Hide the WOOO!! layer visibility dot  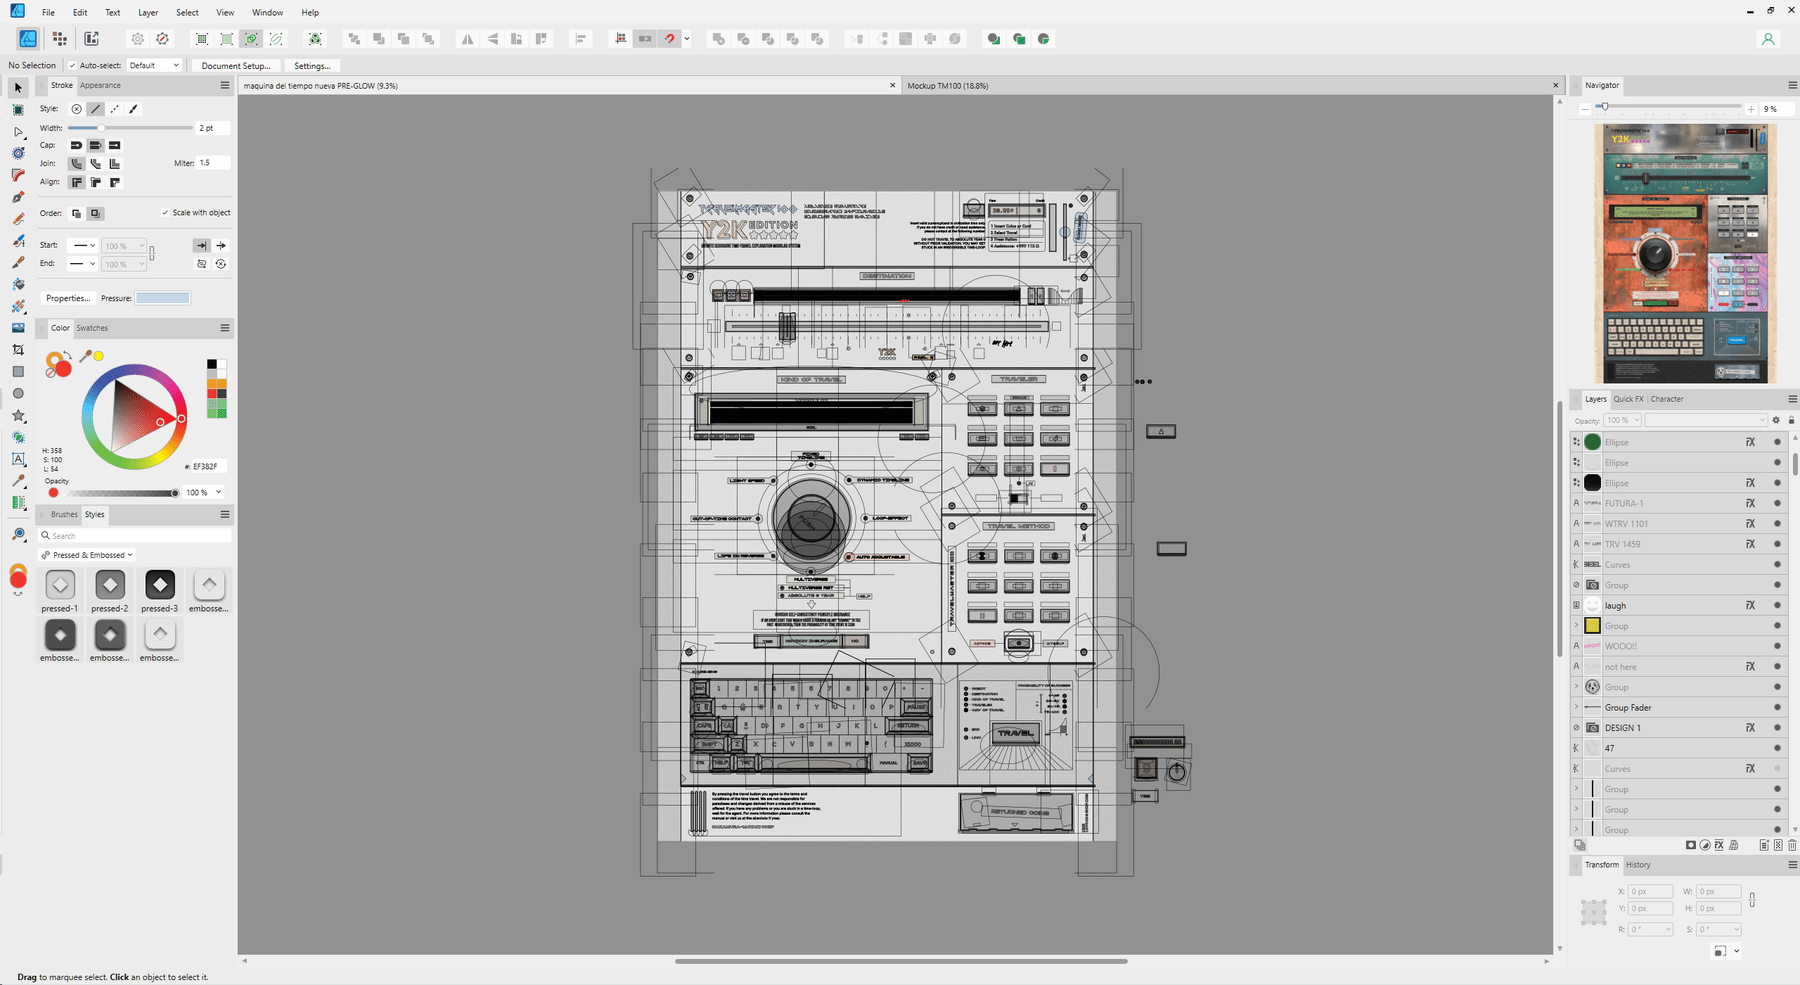1777,646
